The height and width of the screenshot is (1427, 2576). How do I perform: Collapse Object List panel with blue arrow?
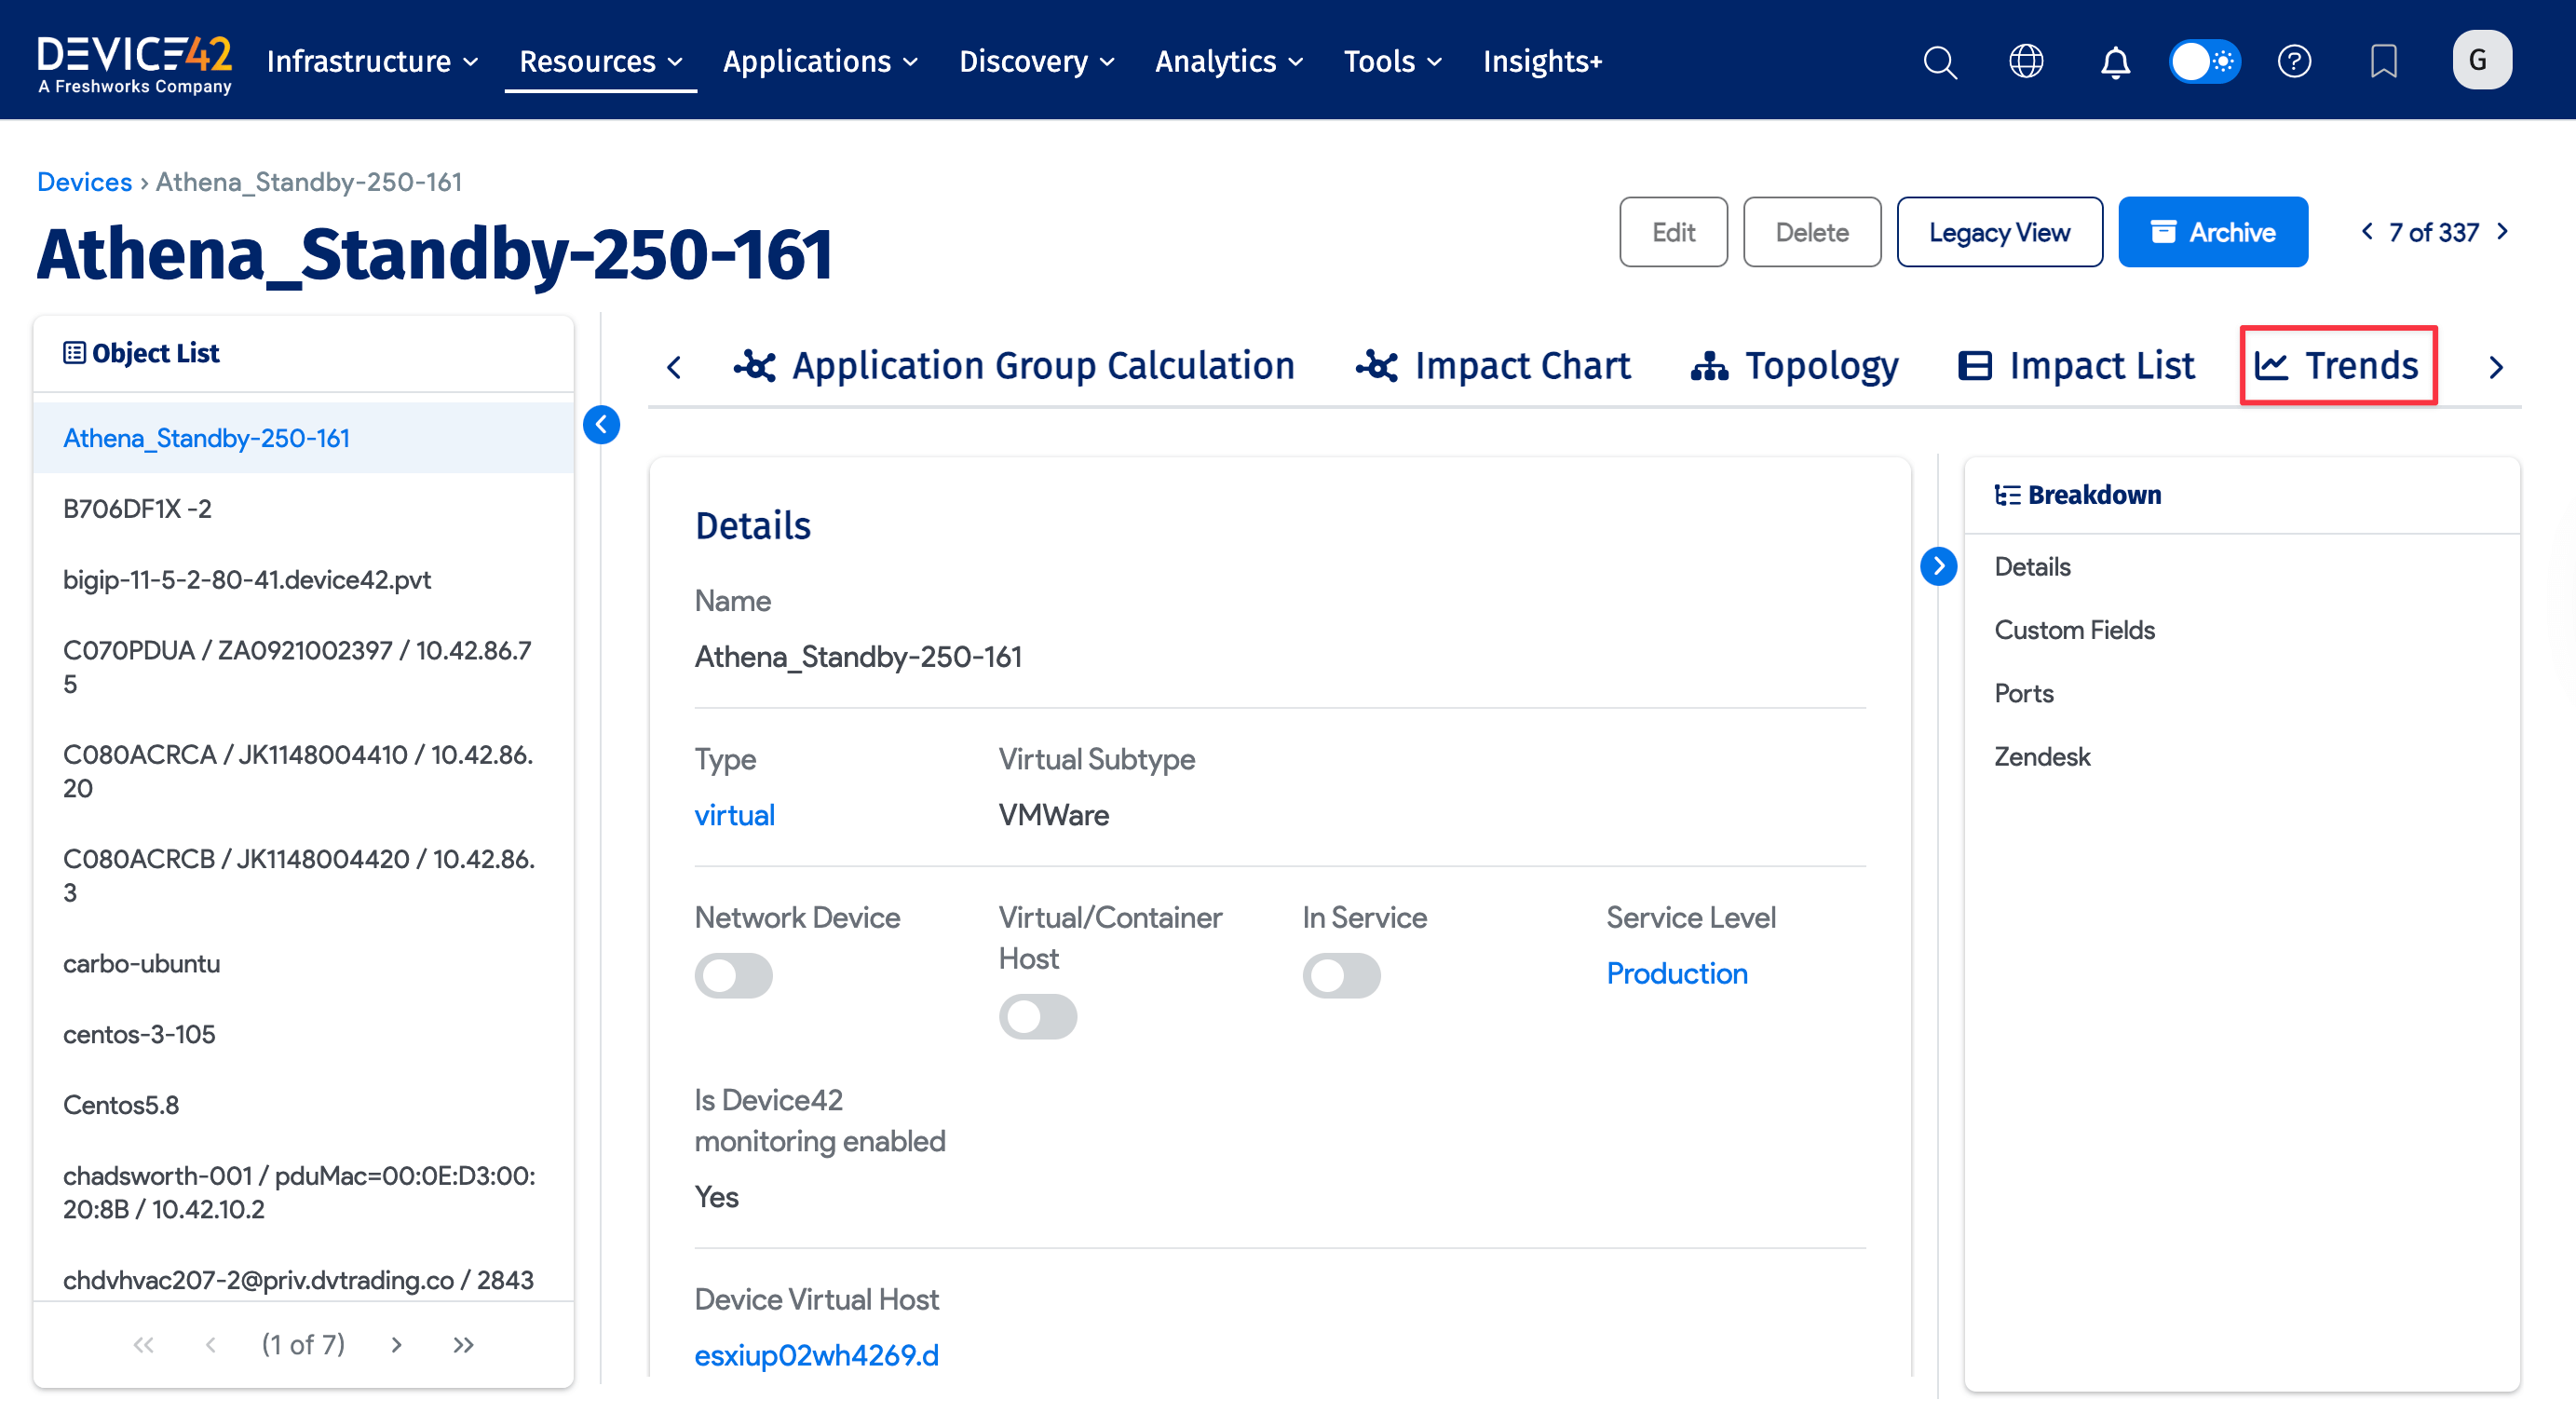pos(601,425)
